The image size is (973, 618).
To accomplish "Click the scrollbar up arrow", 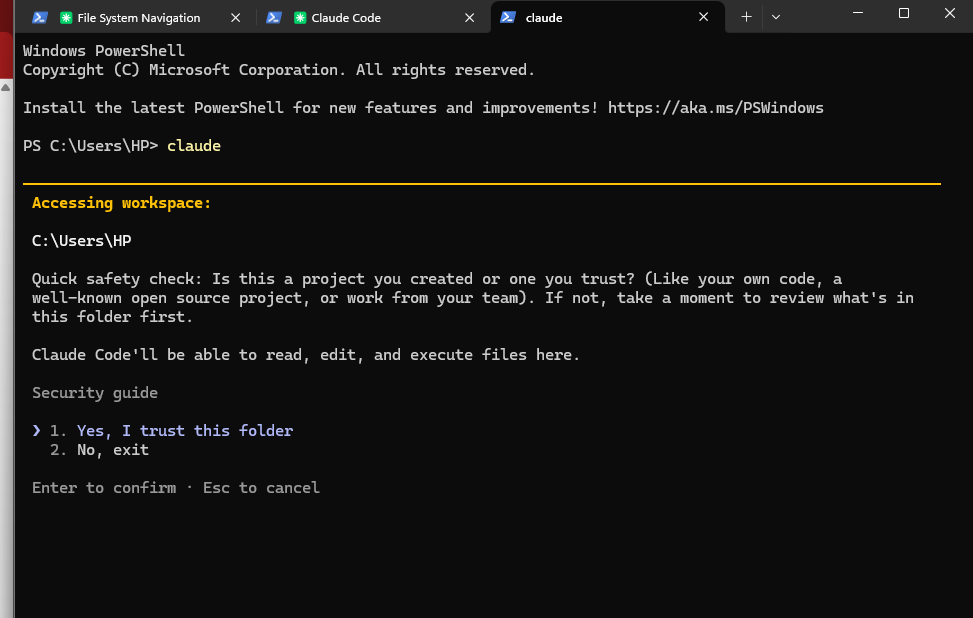I will point(6,89).
